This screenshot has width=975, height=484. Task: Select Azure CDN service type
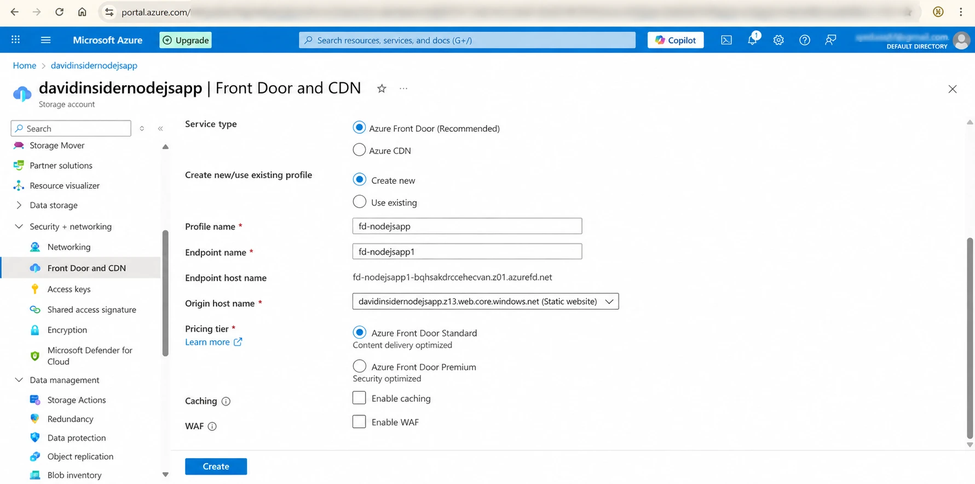[359, 150]
